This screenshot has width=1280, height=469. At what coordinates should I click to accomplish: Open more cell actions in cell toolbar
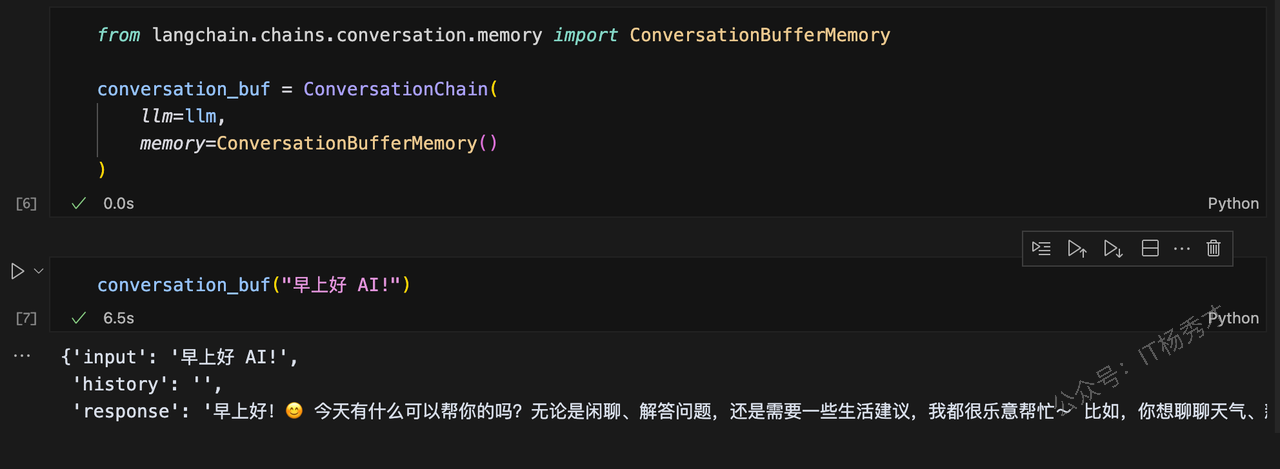click(1182, 248)
